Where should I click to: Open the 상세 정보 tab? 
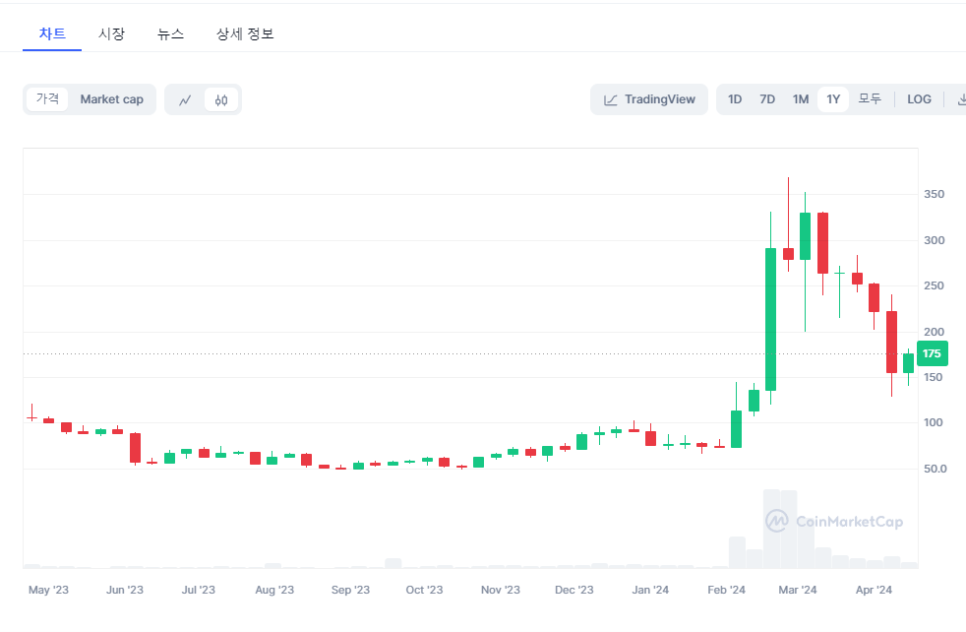pyautogui.click(x=245, y=34)
